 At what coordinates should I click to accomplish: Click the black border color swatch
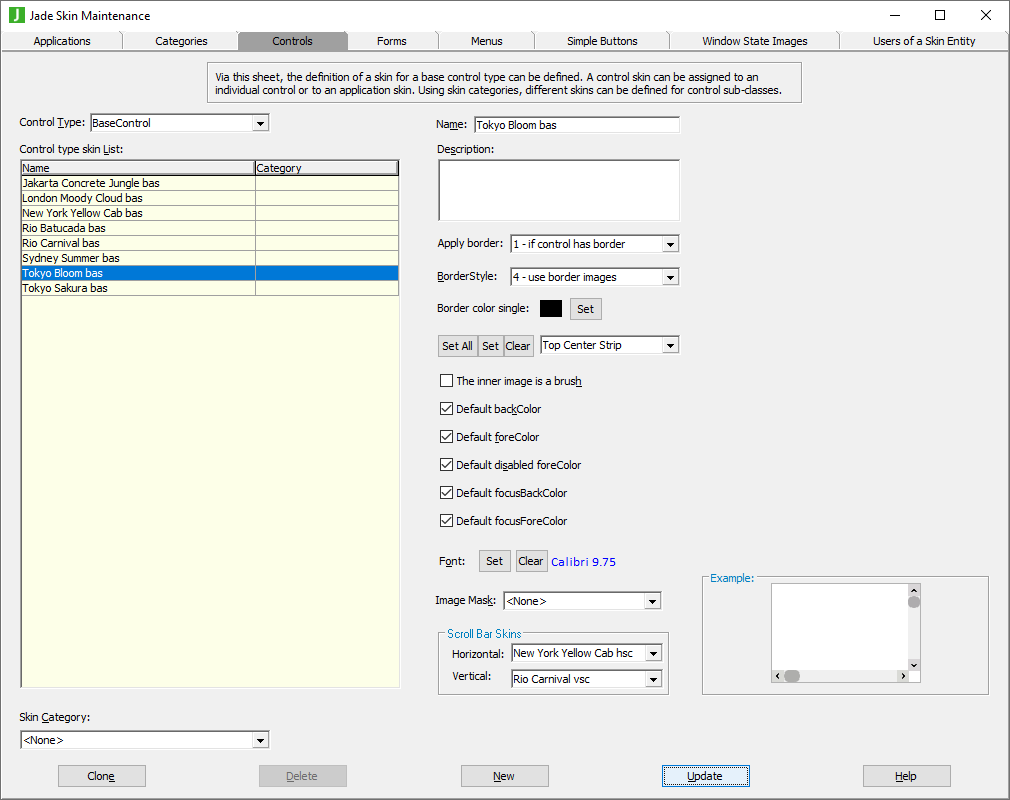coord(550,309)
